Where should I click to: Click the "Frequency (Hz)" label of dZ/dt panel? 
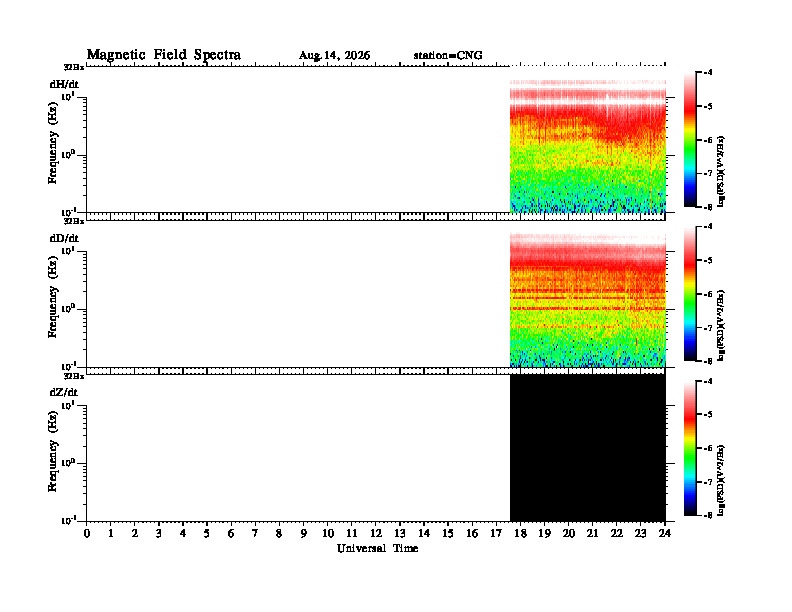[53, 451]
